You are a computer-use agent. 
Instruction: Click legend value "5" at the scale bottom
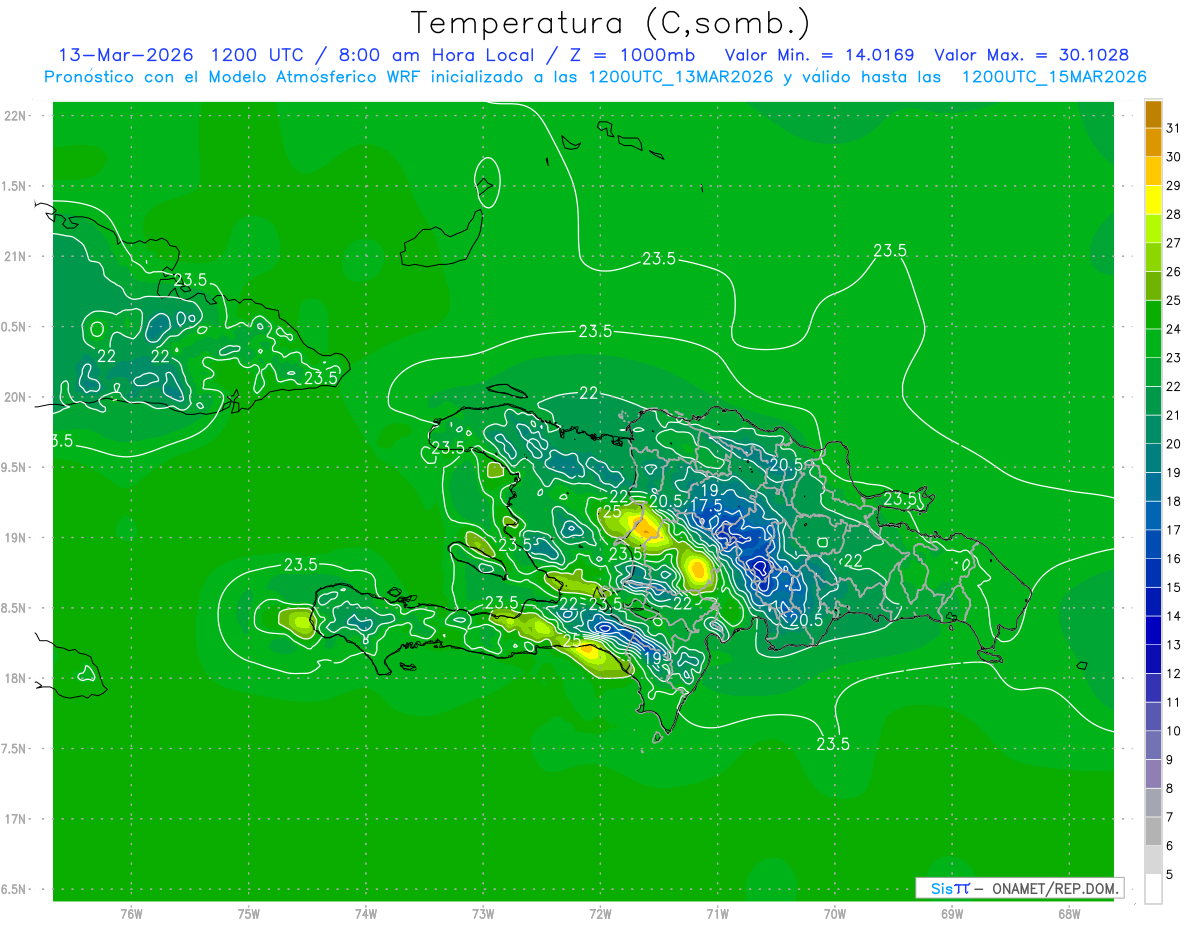(x=1170, y=875)
